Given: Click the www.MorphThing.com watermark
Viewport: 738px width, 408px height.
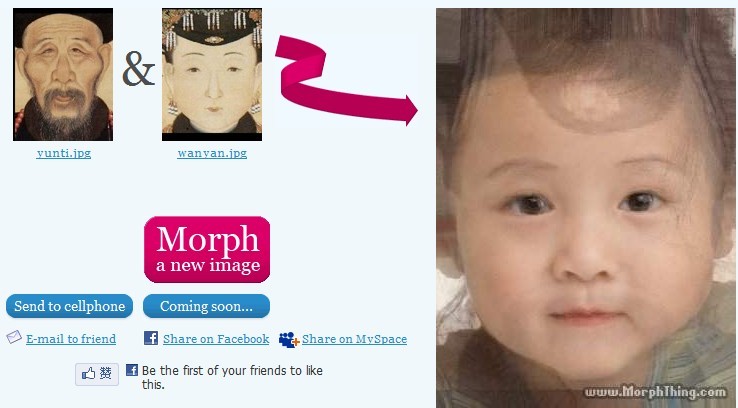Looking at the screenshot, I should pos(656,392).
